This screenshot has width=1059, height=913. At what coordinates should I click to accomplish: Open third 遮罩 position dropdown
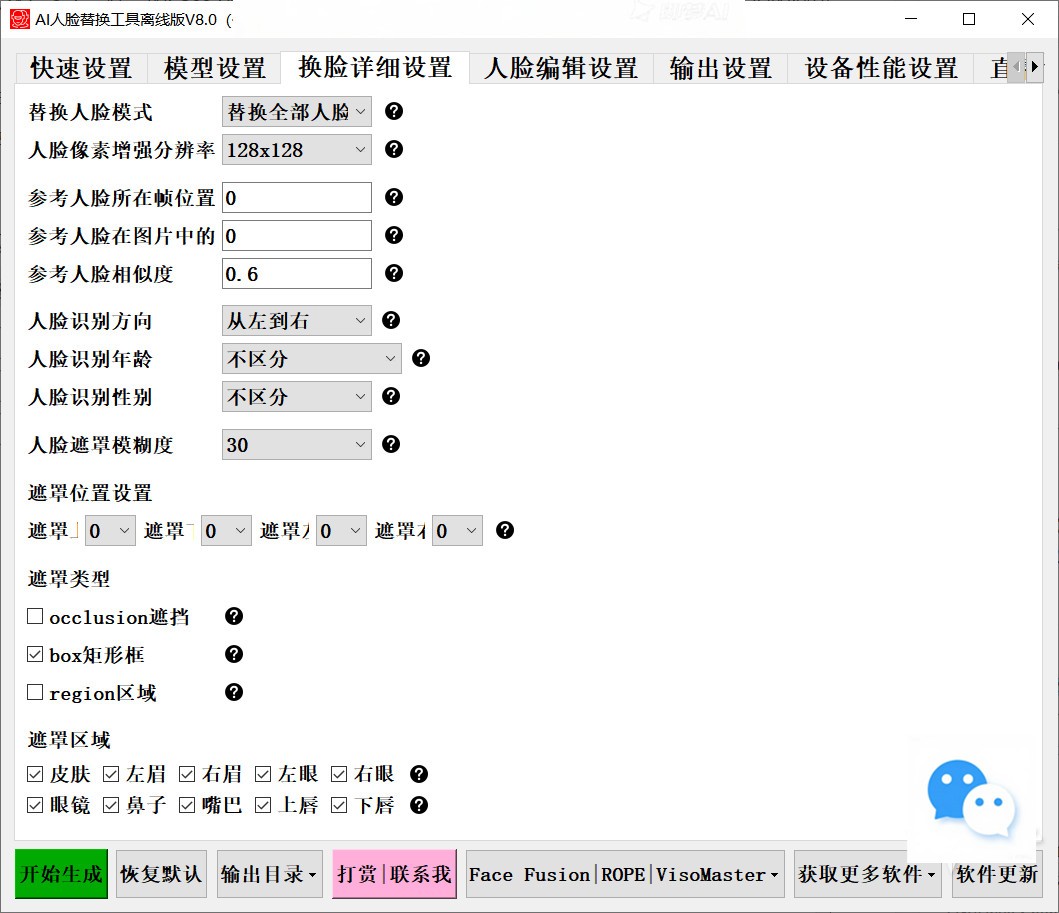tap(341, 531)
